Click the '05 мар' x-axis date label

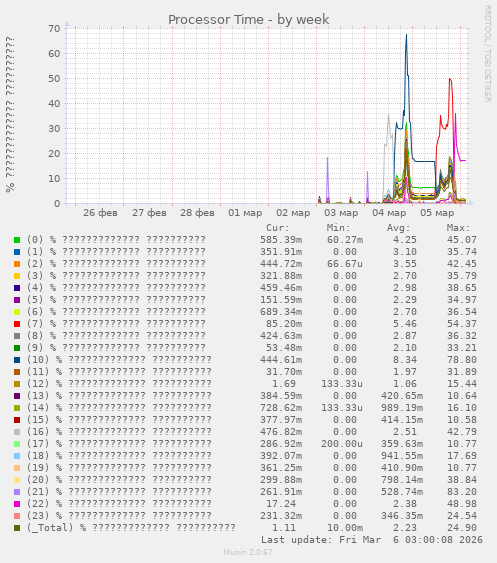437,213
